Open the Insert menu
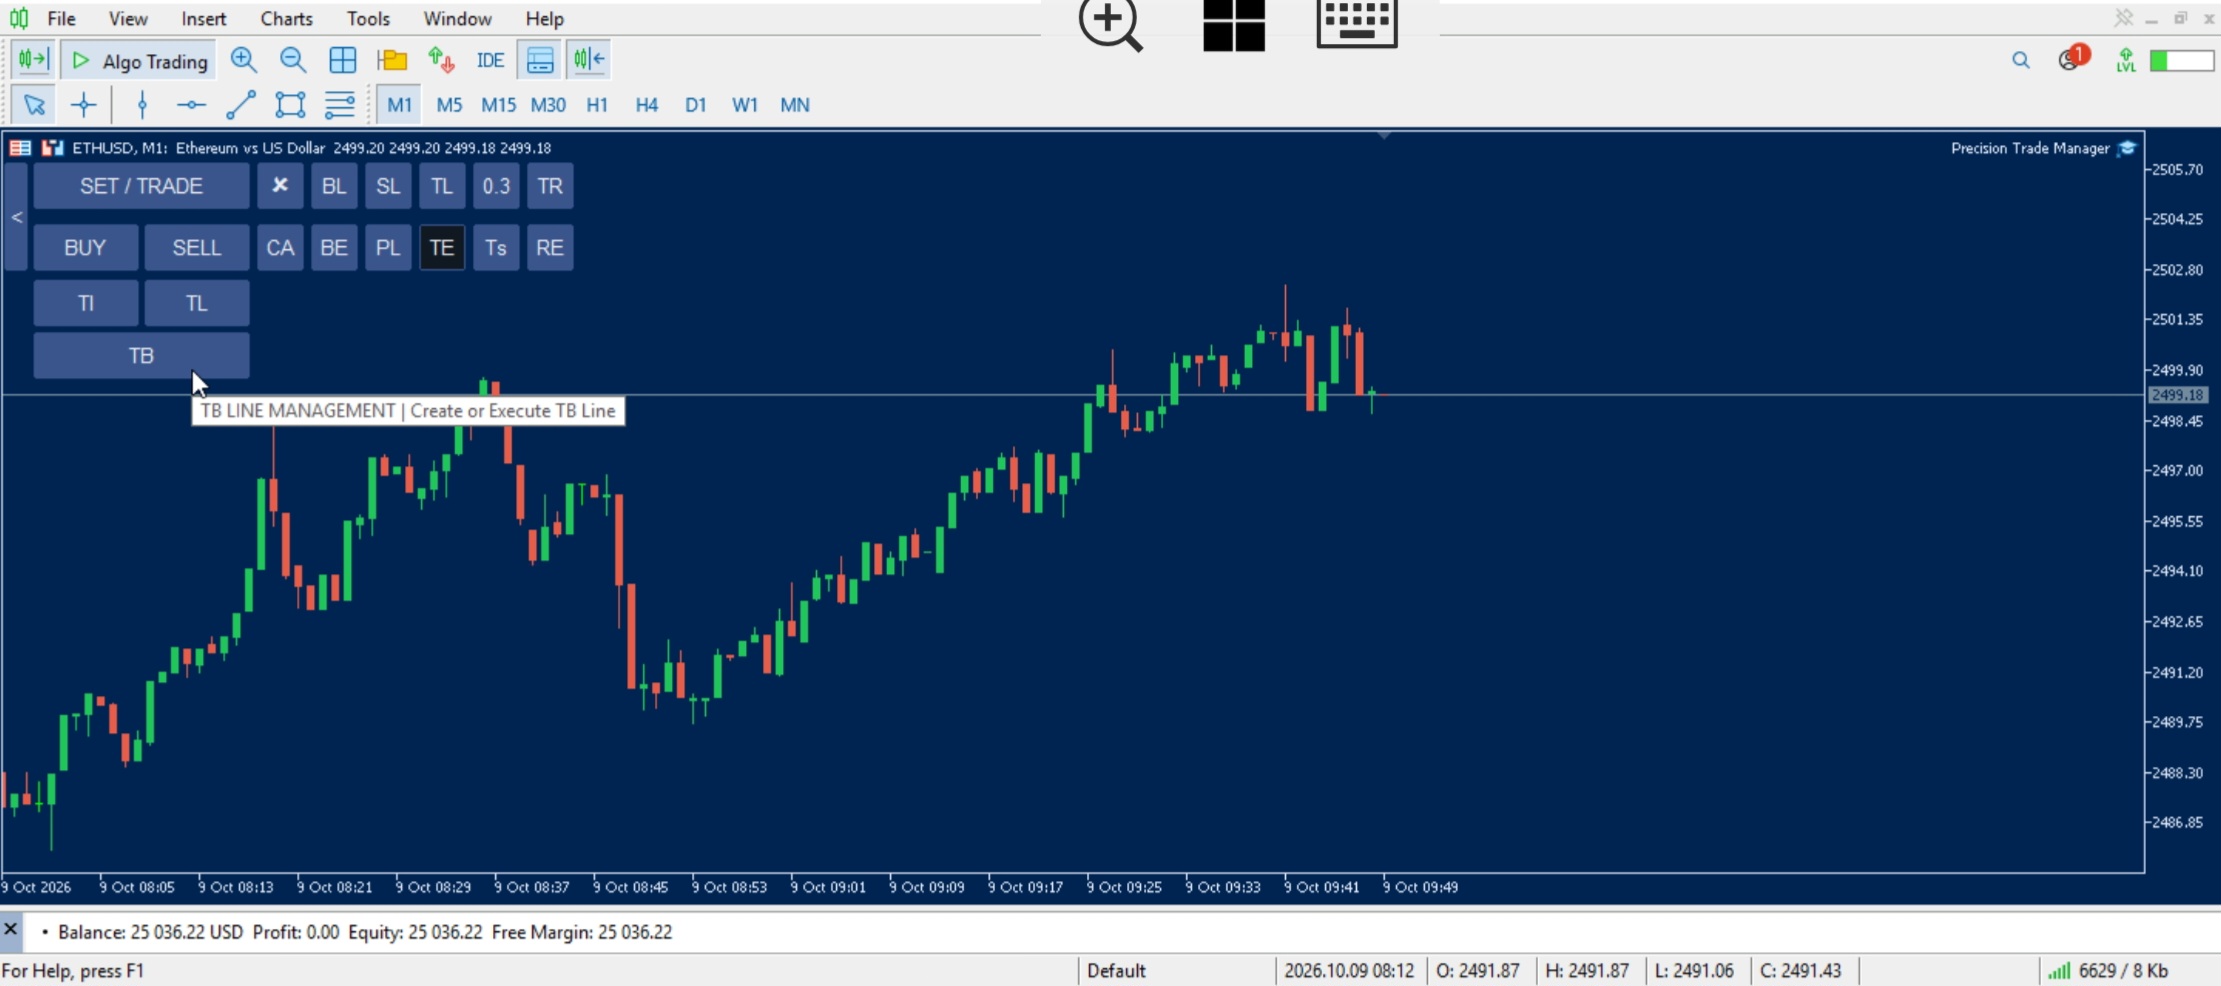The image size is (2221, 986). click(x=203, y=18)
